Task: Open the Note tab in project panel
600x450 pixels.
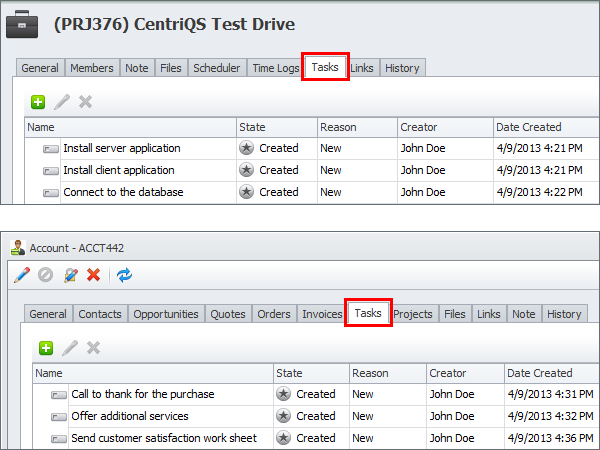Action: click(x=137, y=68)
